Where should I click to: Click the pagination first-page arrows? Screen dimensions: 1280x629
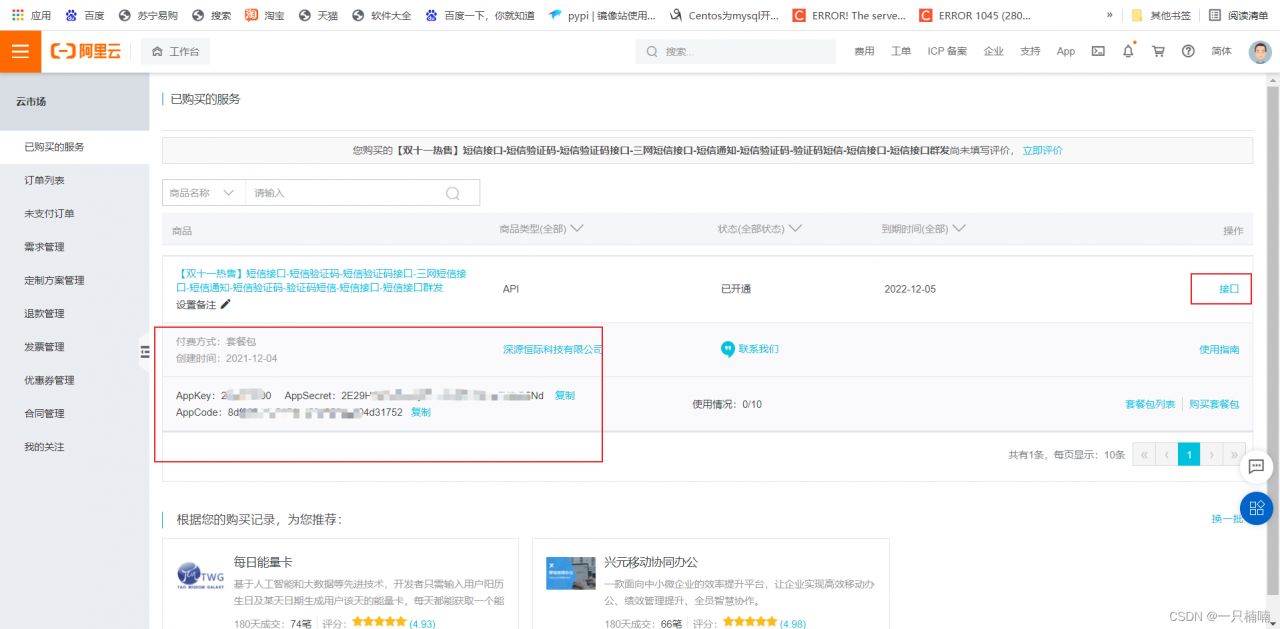coord(1143,455)
